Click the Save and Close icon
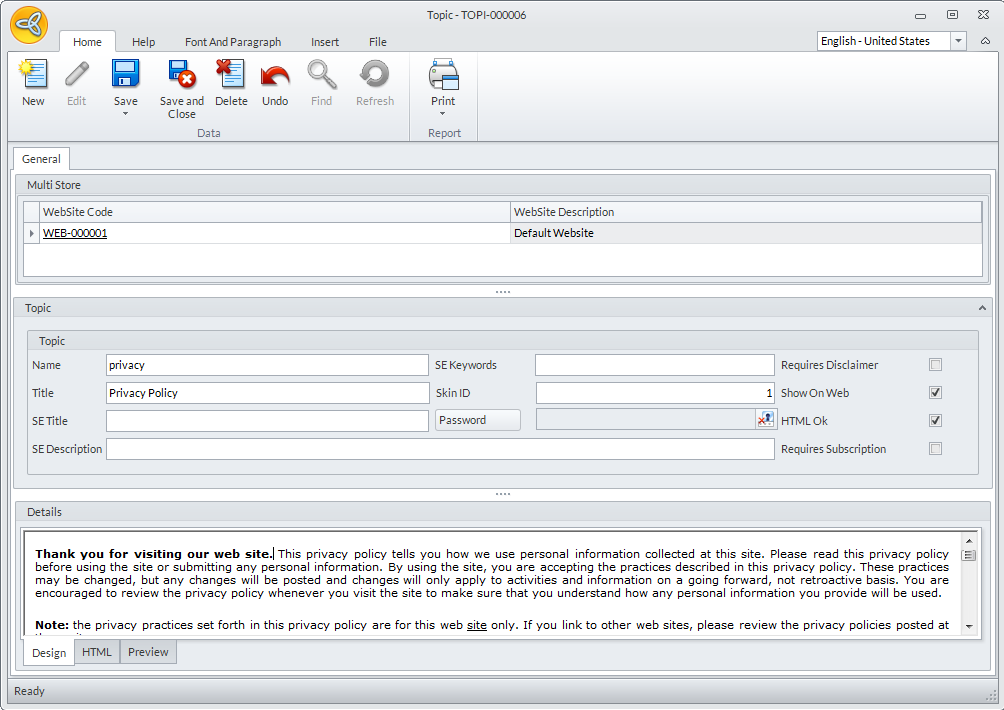The image size is (1004, 710). point(181,76)
